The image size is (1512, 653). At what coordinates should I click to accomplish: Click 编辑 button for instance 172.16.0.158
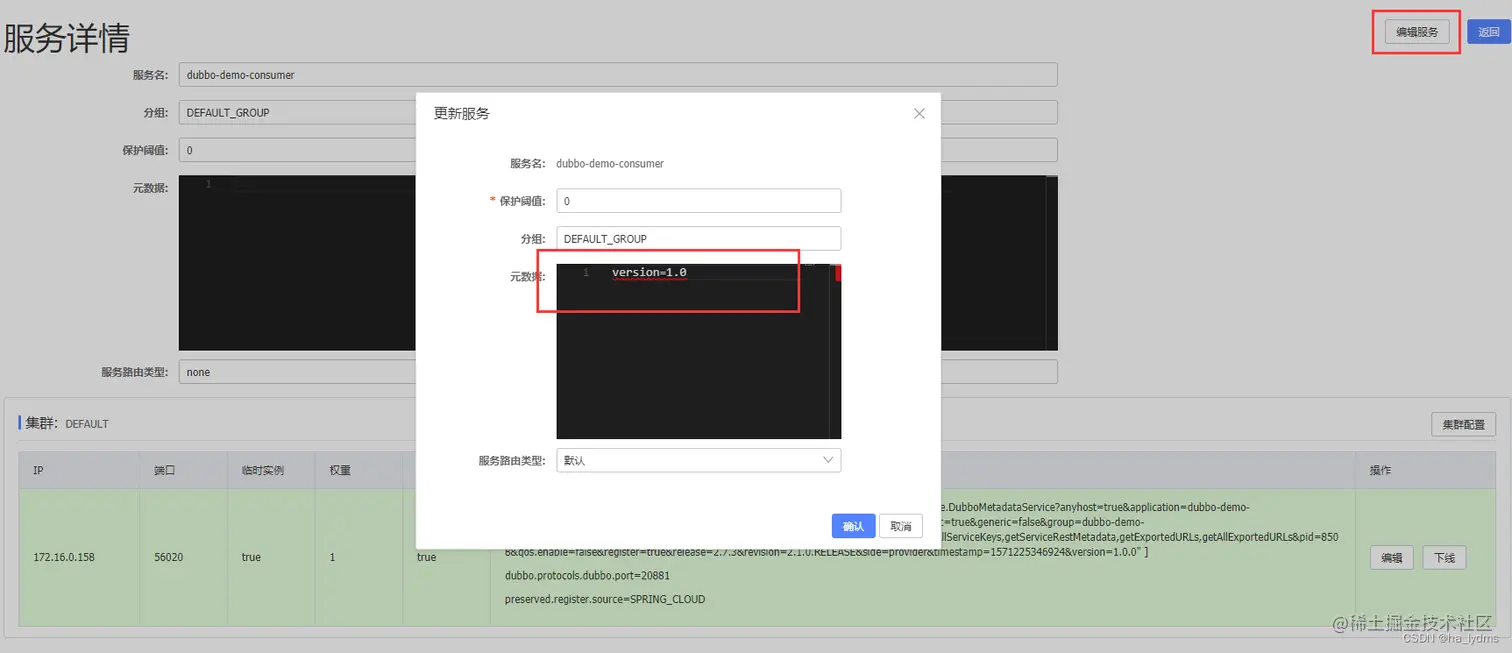pos(1391,558)
